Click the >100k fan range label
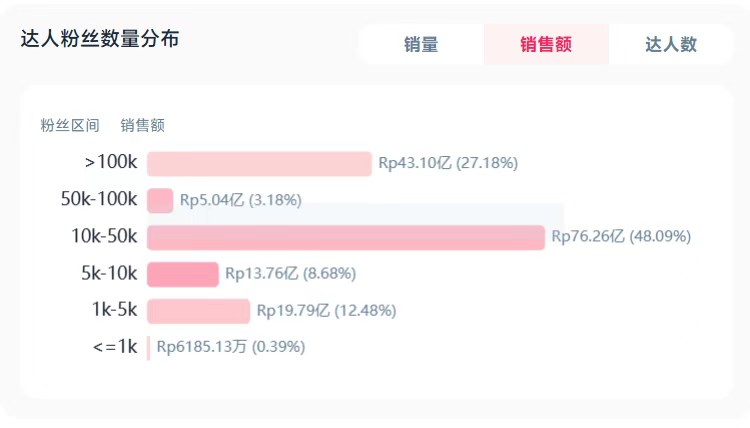This screenshot has width=750, height=428. [x=111, y=163]
